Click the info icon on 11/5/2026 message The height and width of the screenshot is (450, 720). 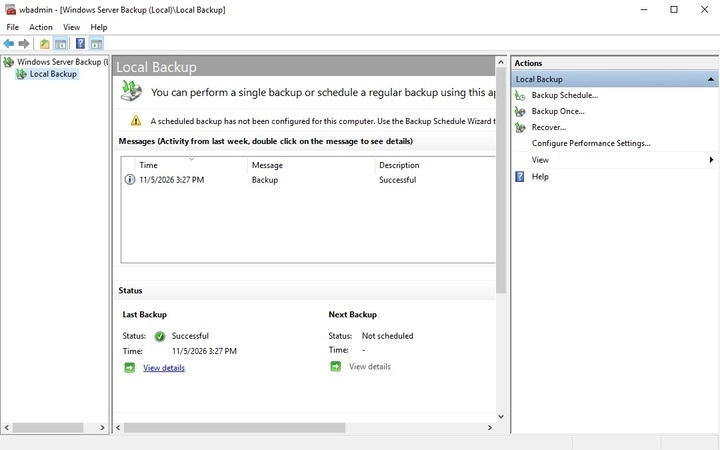(x=130, y=180)
